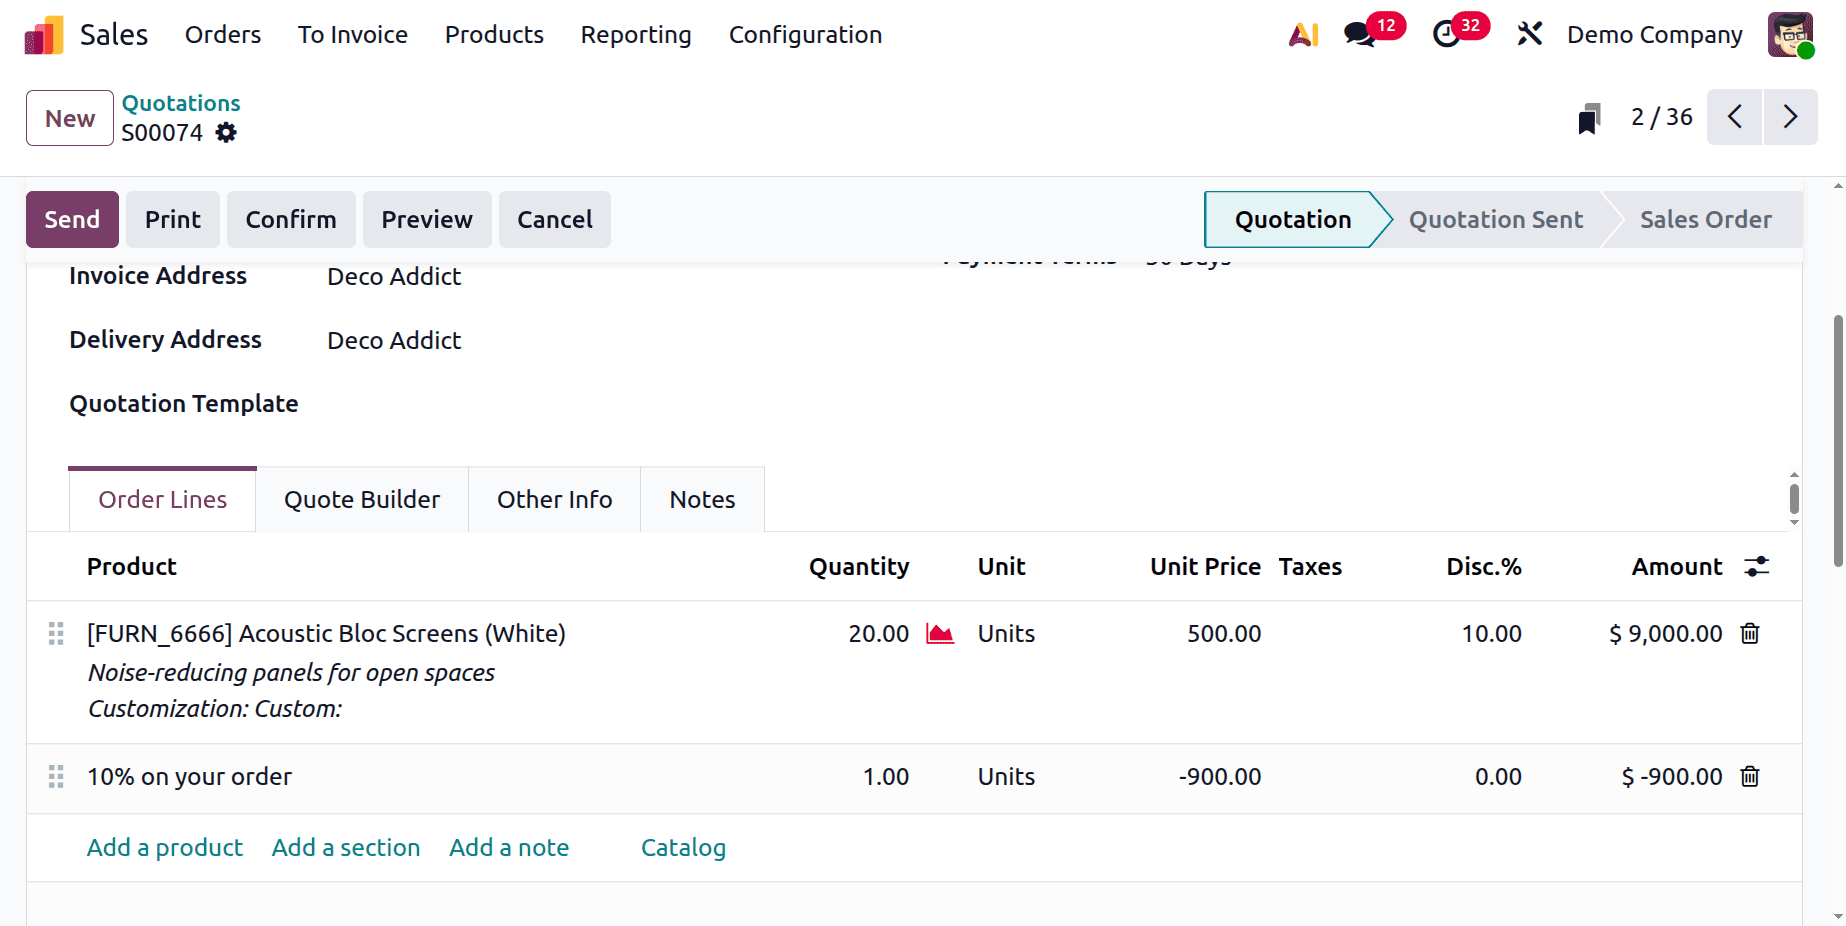Open the Sales app icon

click(41, 34)
